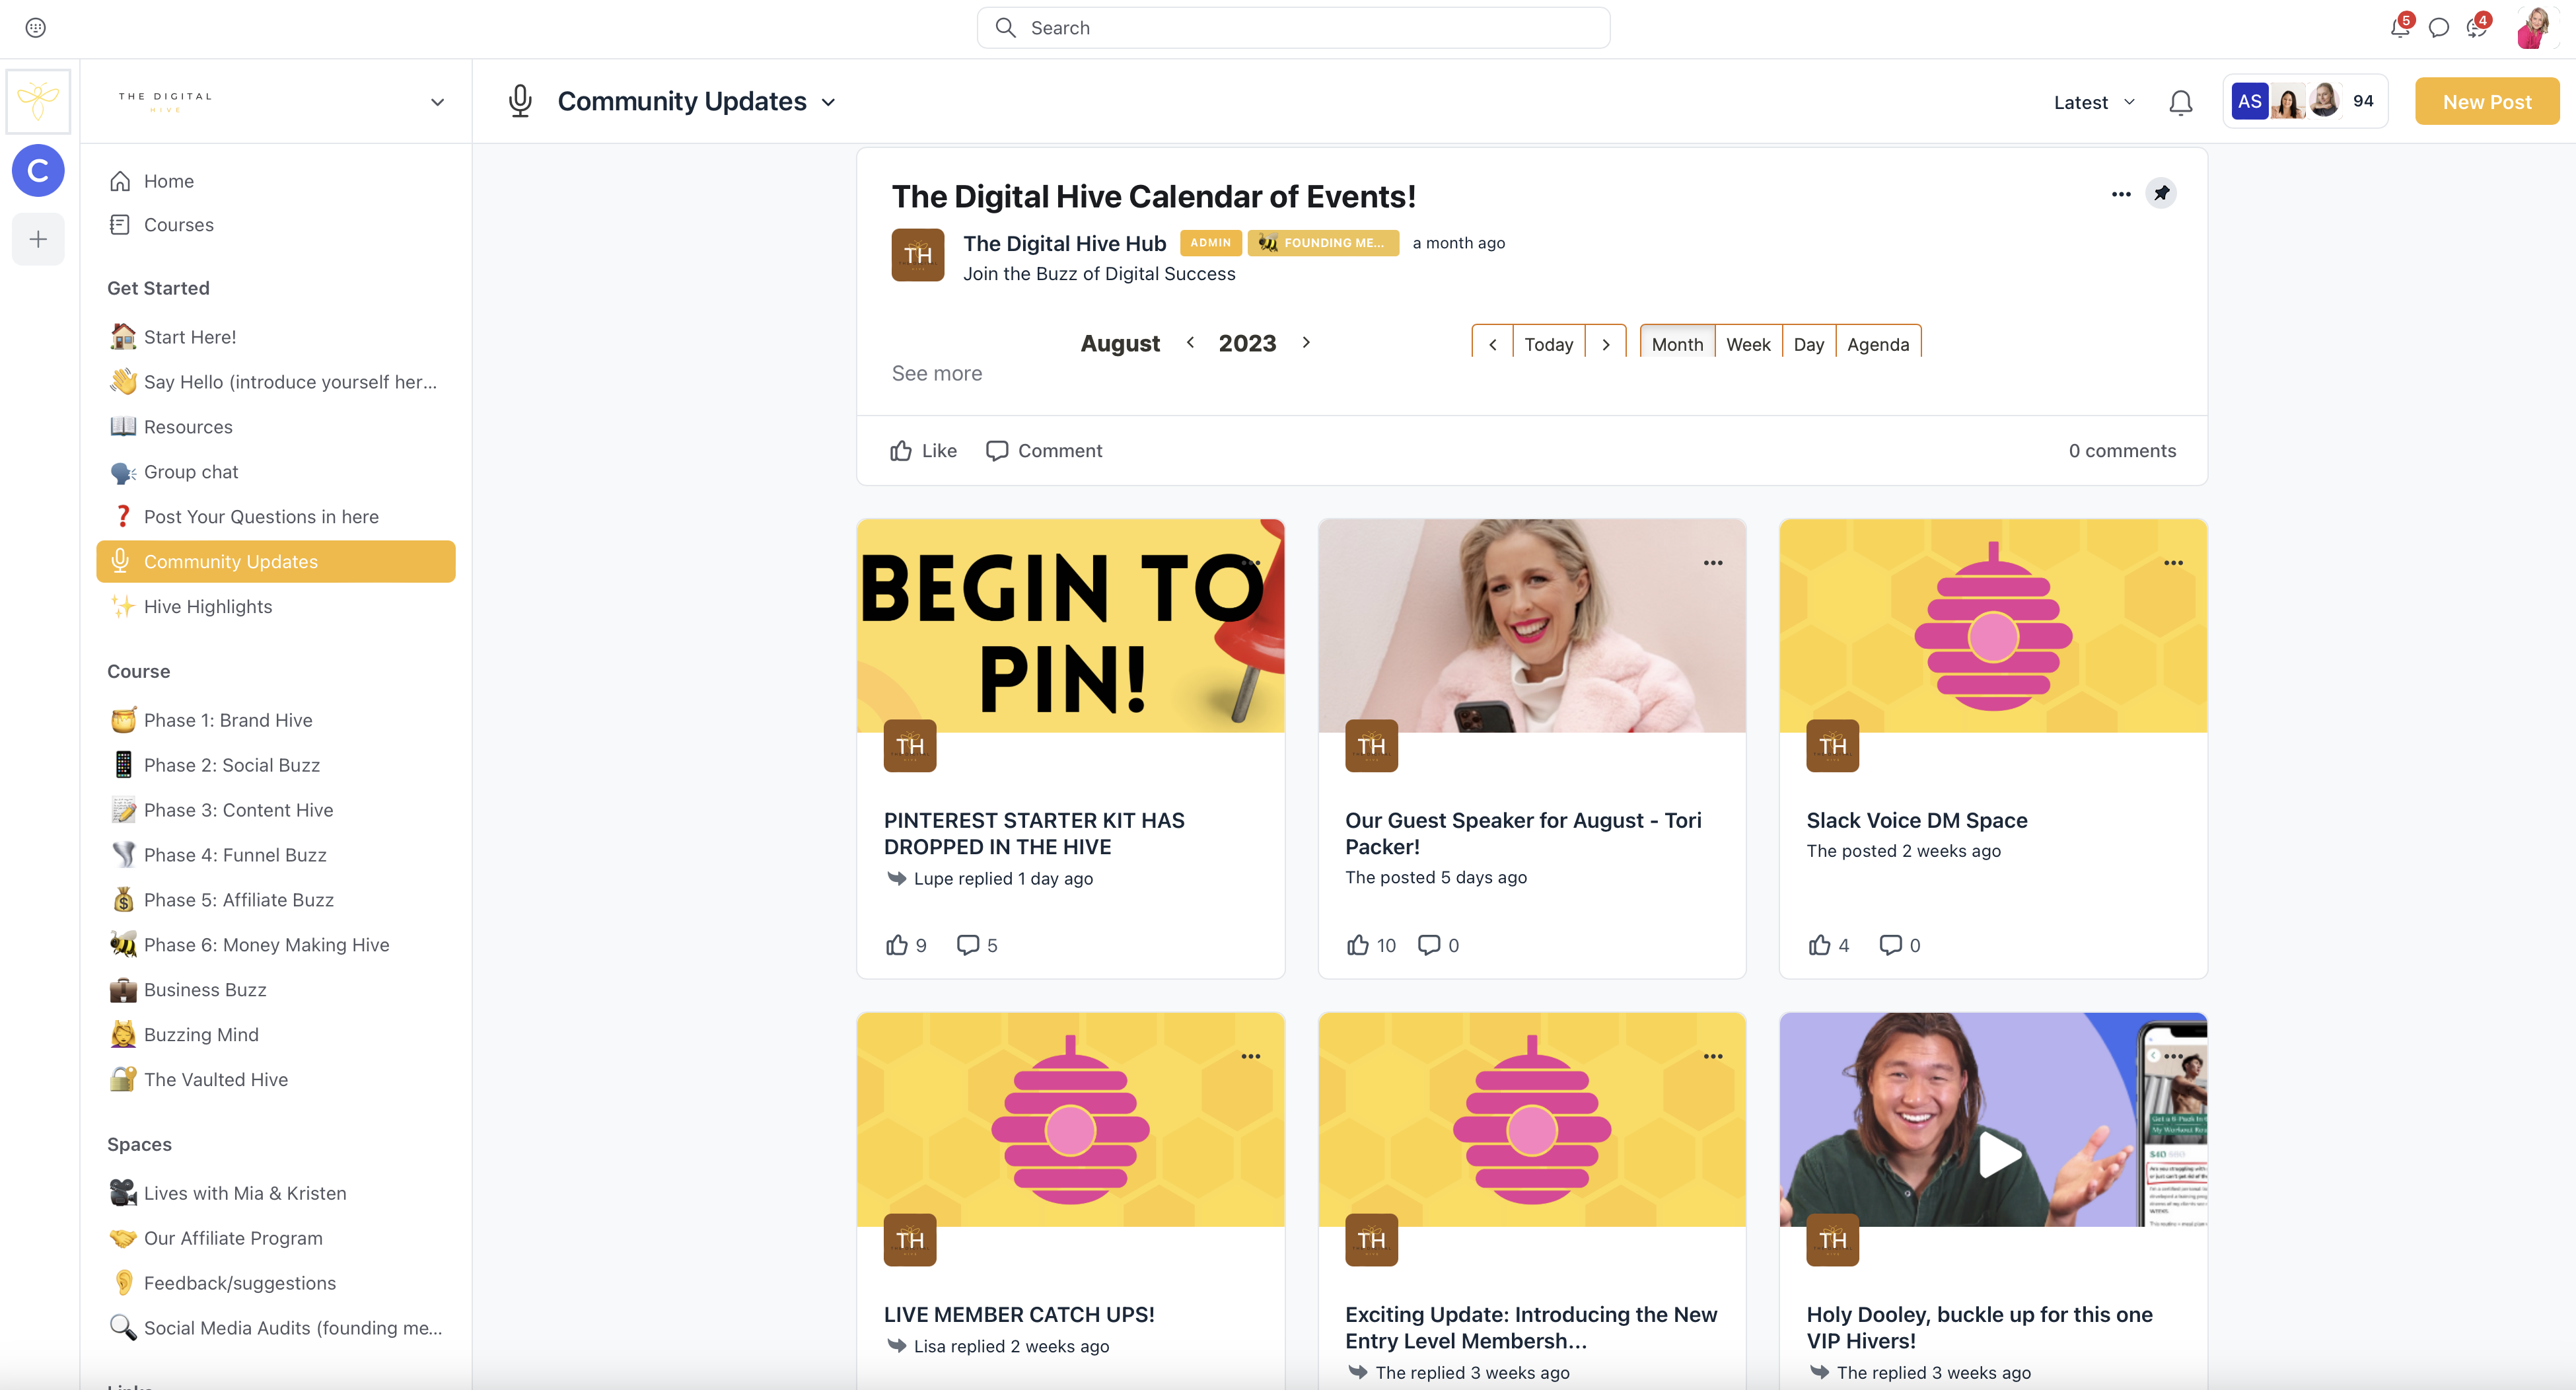Click calendar next period arrow button
The height and width of the screenshot is (1390, 2576).
(x=1605, y=343)
